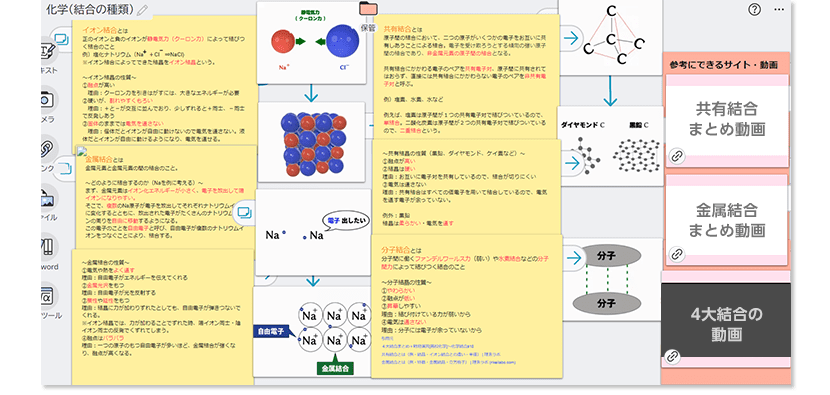Open link icon on 共有結合まとめ動画 card
Viewport: 830px width, 395px height.
675,156
